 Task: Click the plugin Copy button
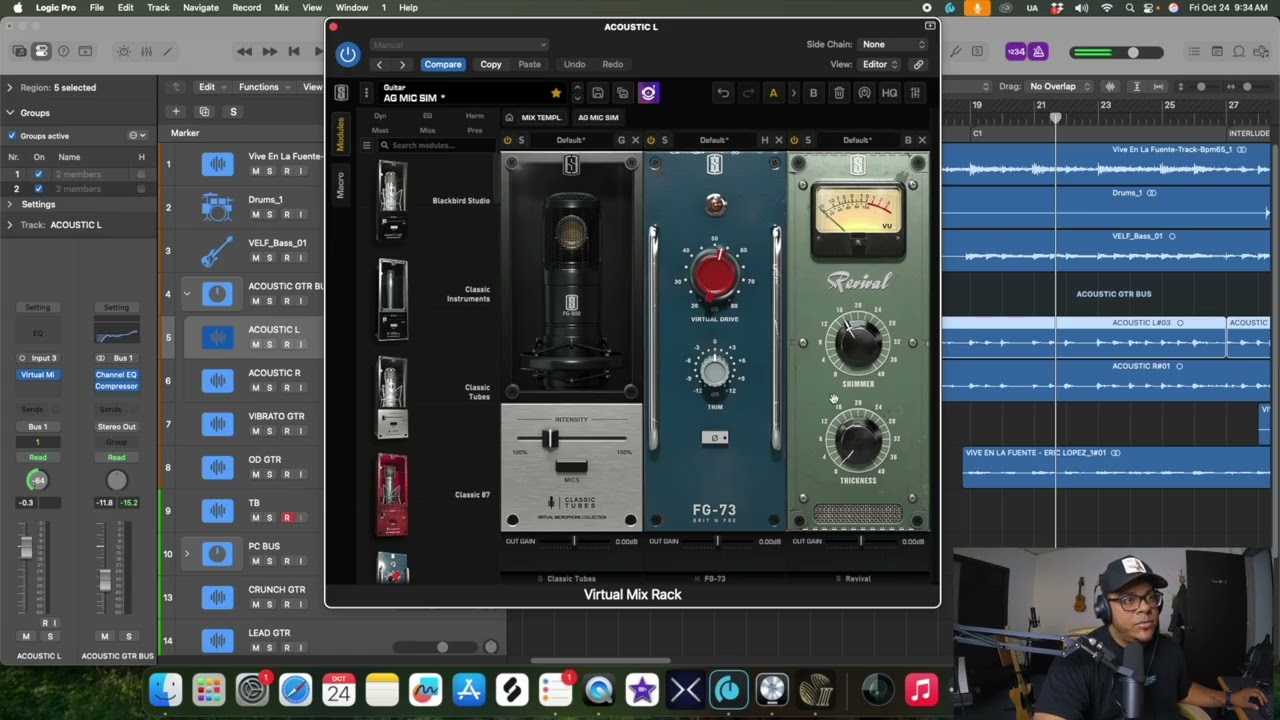pyautogui.click(x=490, y=64)
